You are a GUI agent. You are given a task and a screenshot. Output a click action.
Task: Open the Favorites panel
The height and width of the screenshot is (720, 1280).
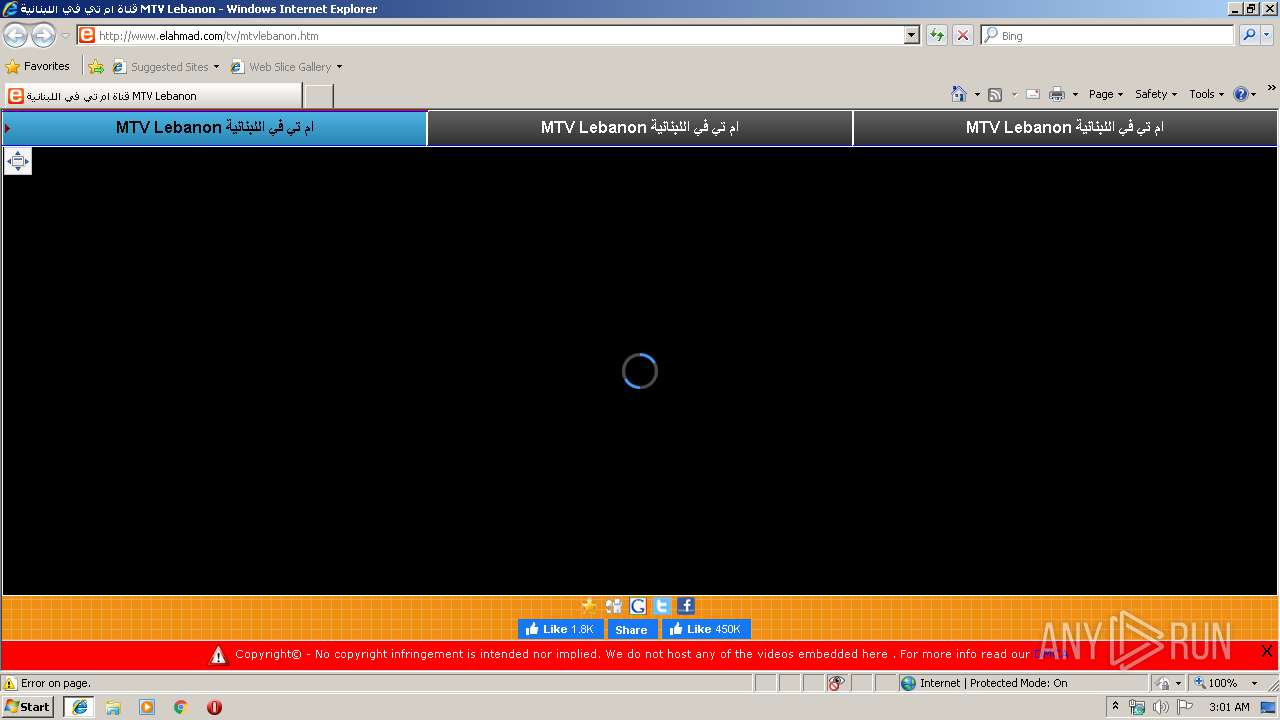pos(38,66)
